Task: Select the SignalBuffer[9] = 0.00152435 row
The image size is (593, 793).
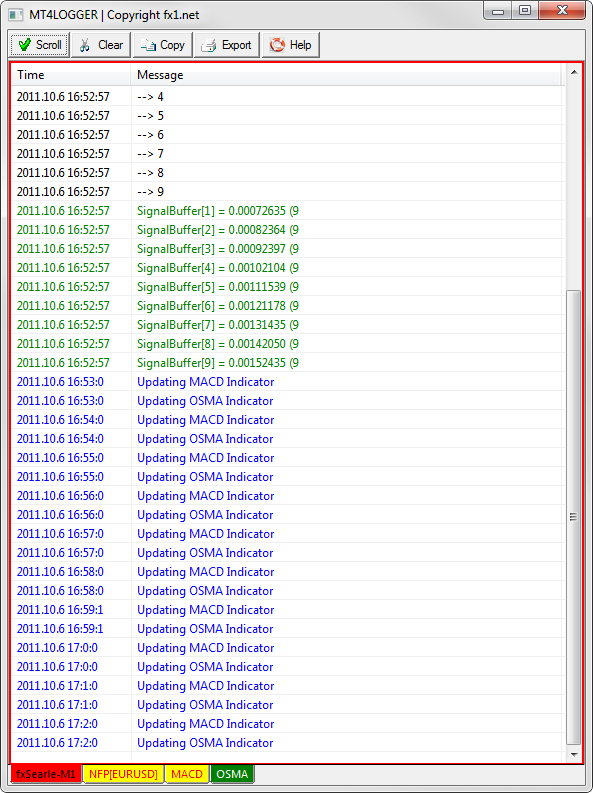Action: click(x=287, y=363)
